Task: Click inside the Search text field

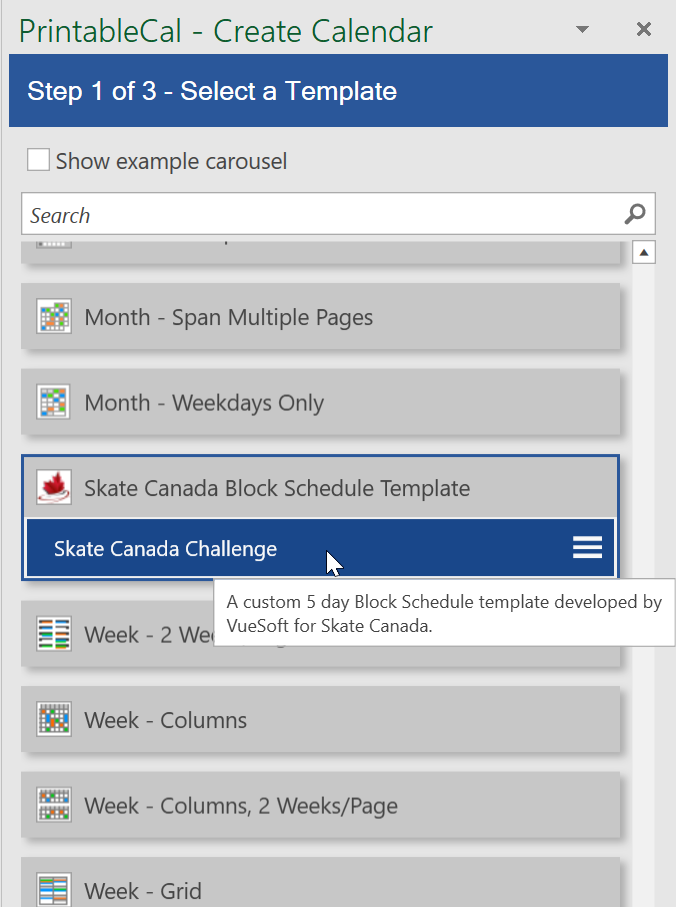Action: [320, 215]
